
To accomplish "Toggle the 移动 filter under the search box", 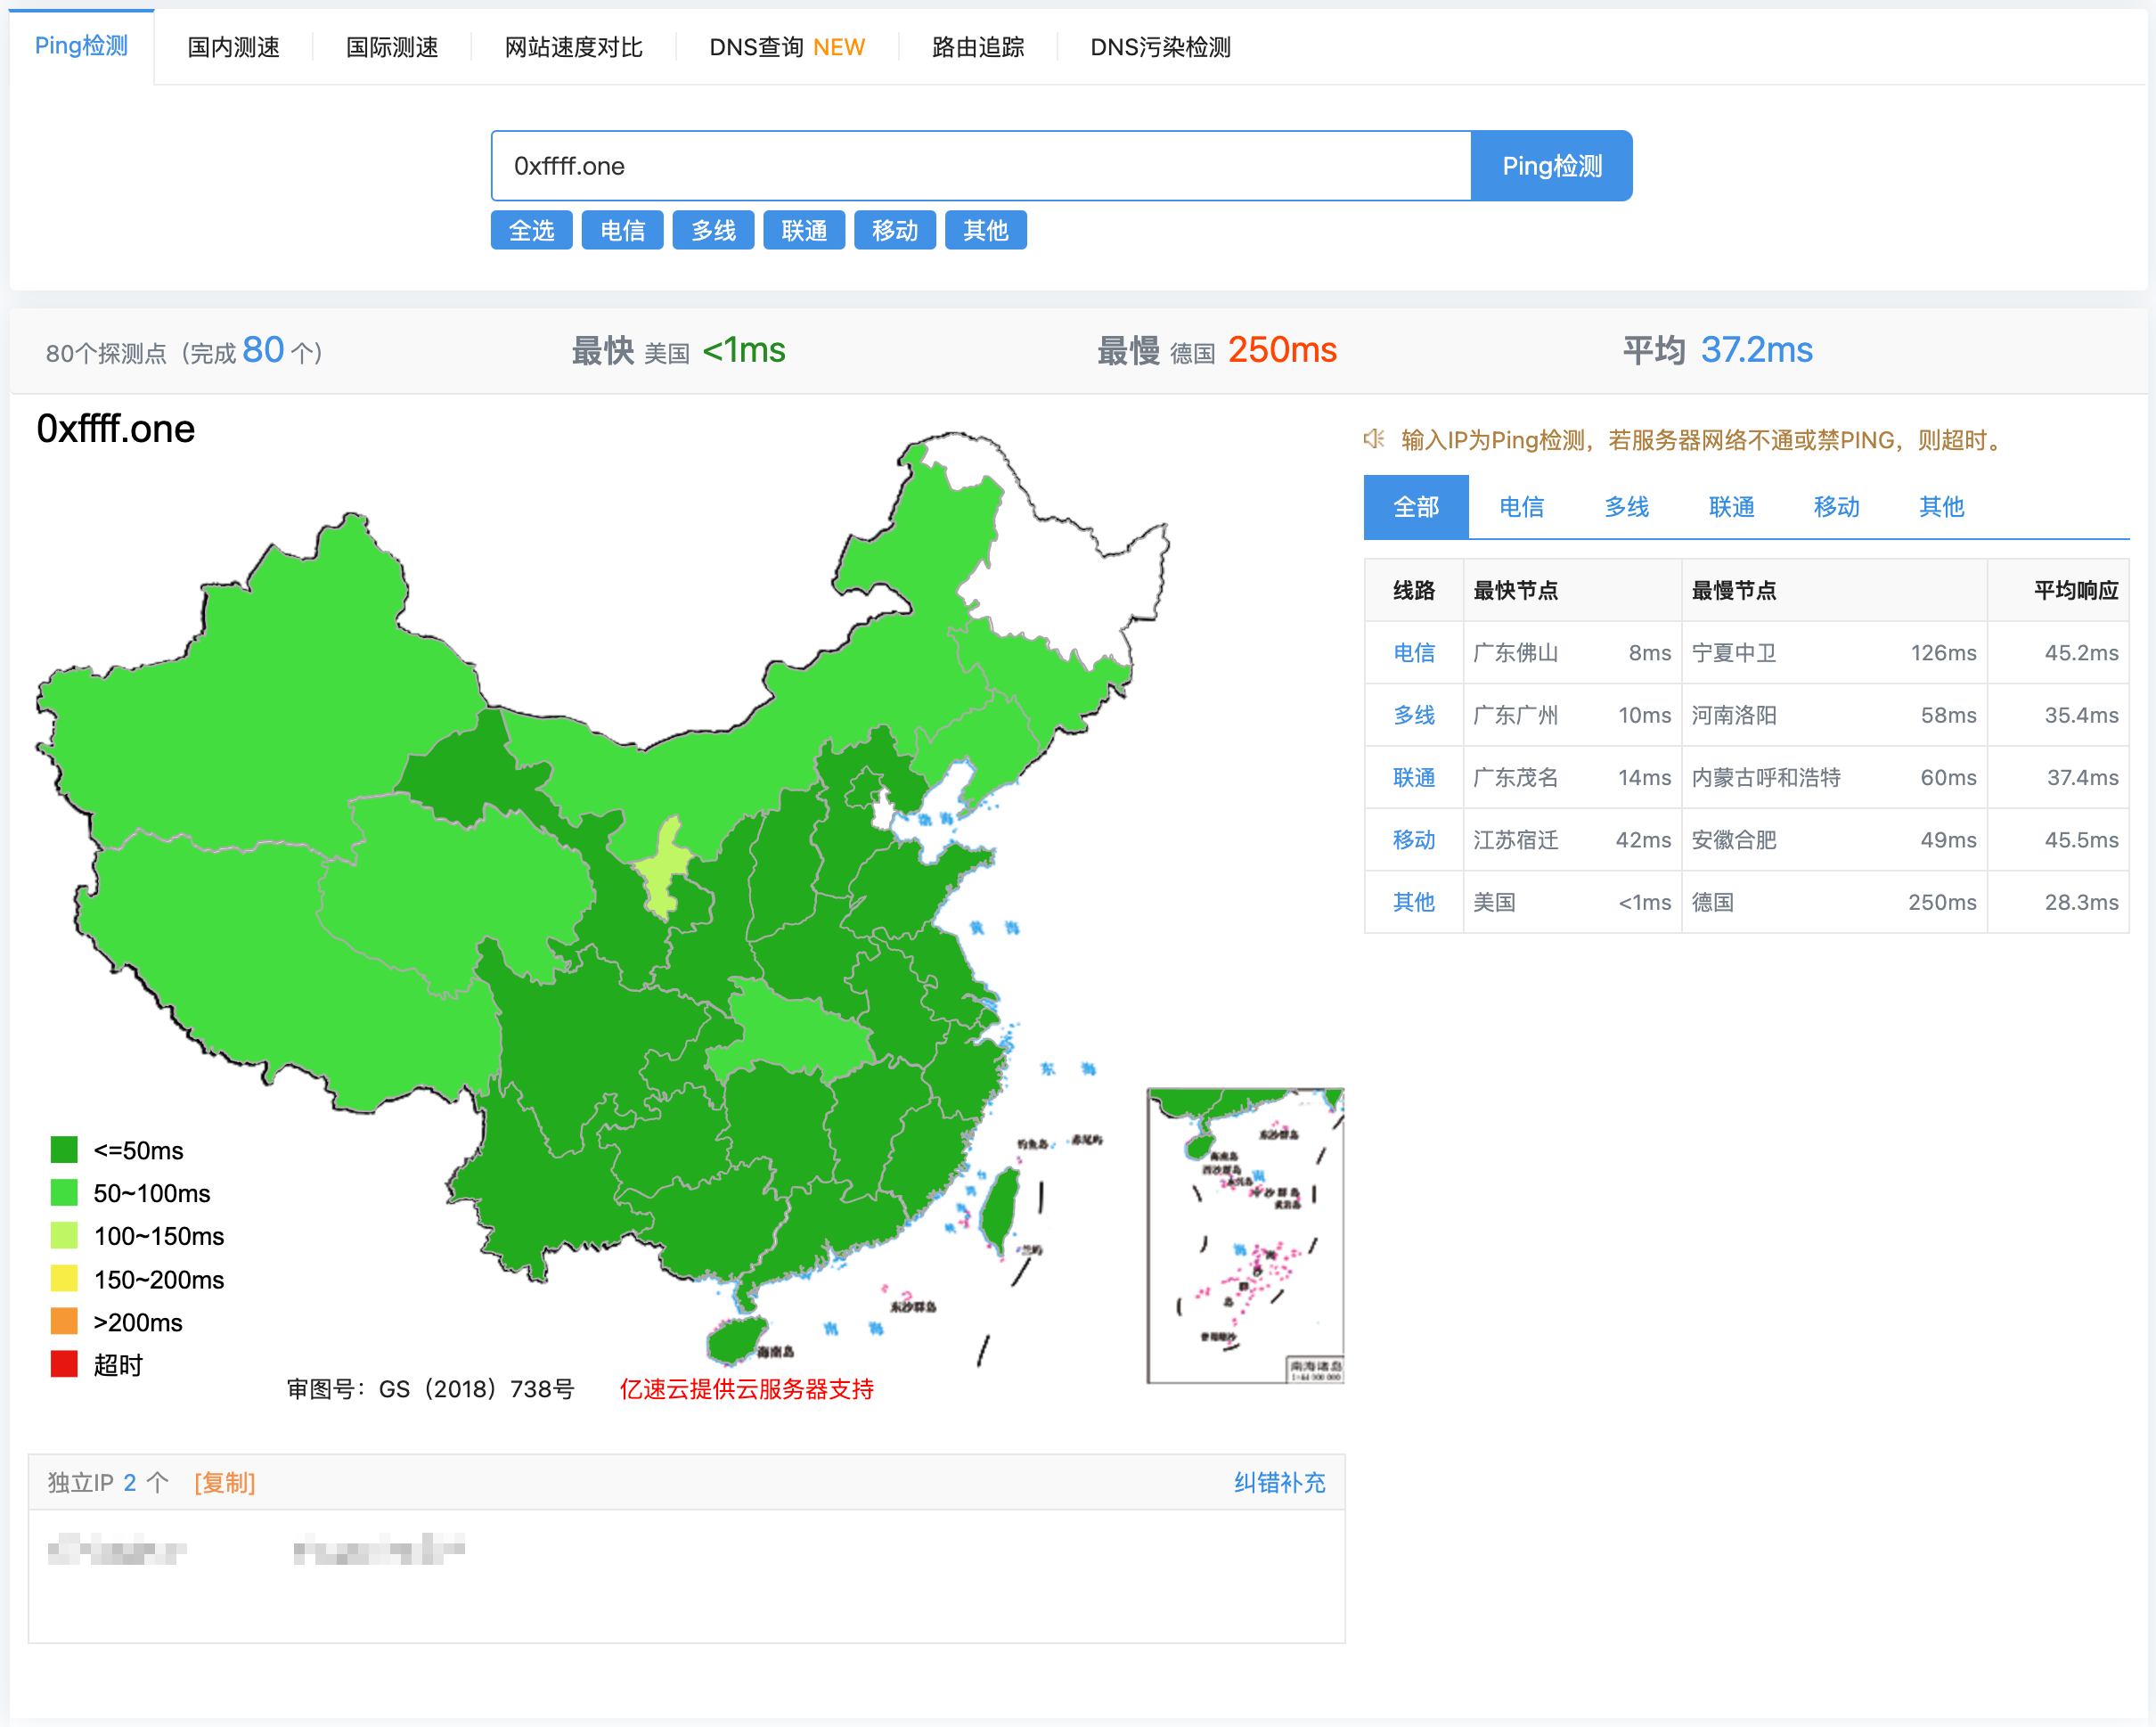I will (895, 231).
